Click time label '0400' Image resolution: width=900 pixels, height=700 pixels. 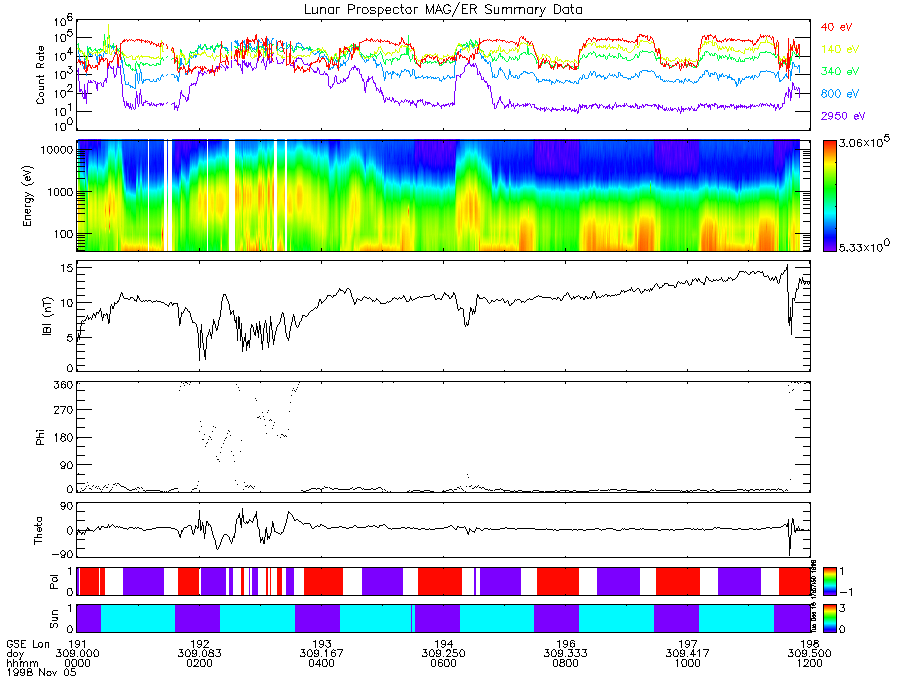321,663
